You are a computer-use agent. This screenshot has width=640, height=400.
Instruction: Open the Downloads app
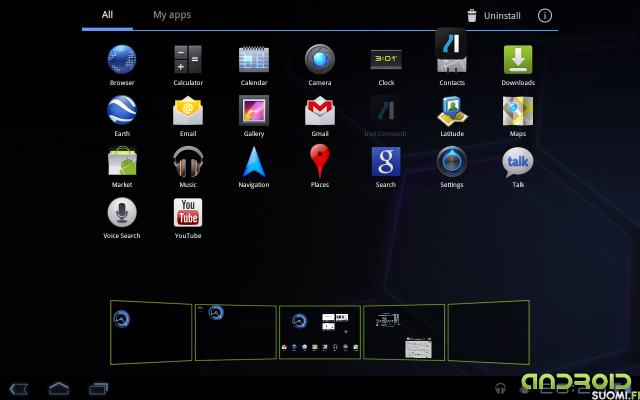[518, 60]
